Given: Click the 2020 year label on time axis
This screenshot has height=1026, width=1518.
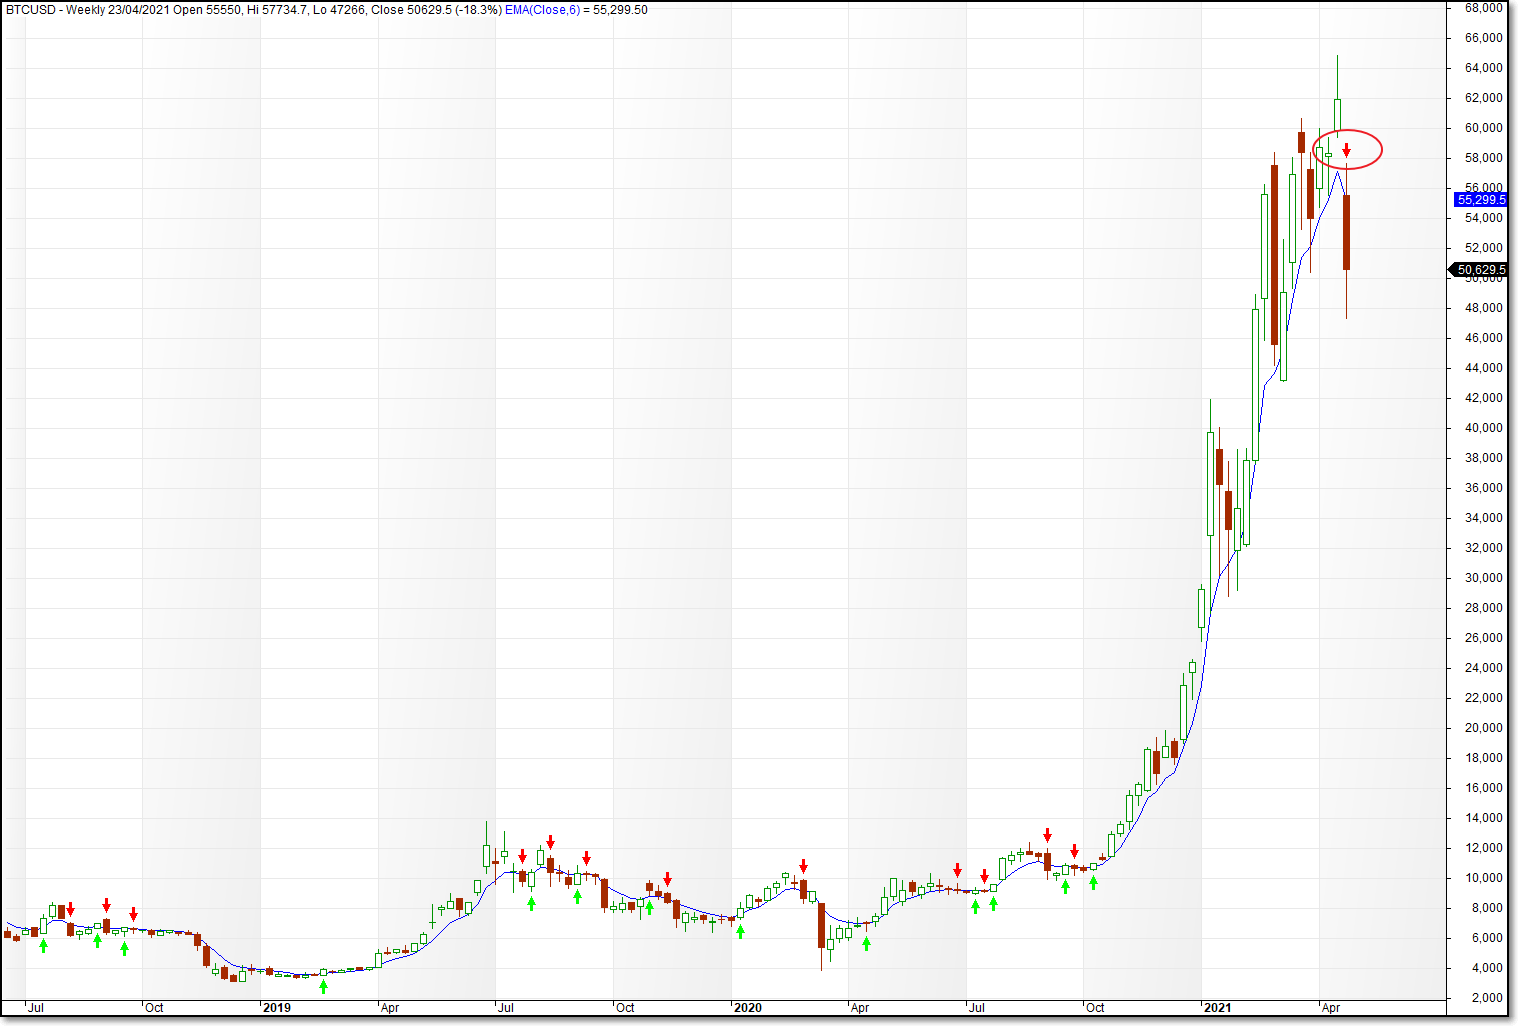Looking at the screenshot, I should tap(748, 1008).
